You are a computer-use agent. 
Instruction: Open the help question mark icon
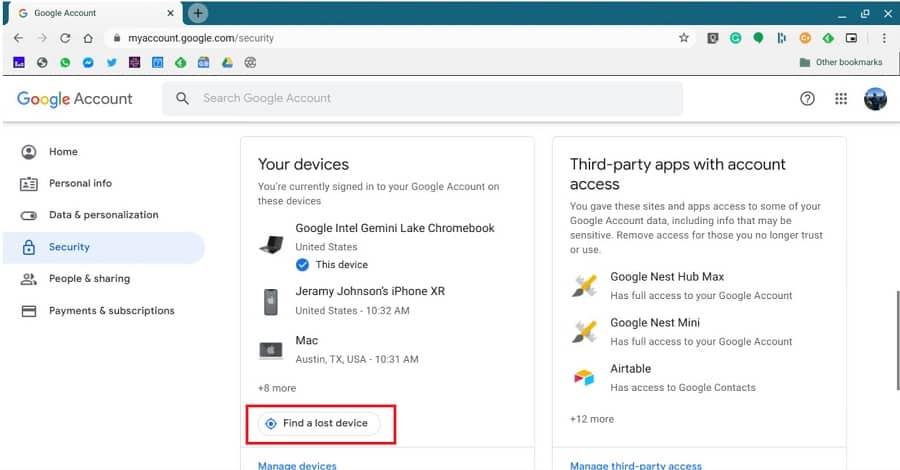pyautogui.click(x=807, y=99)
